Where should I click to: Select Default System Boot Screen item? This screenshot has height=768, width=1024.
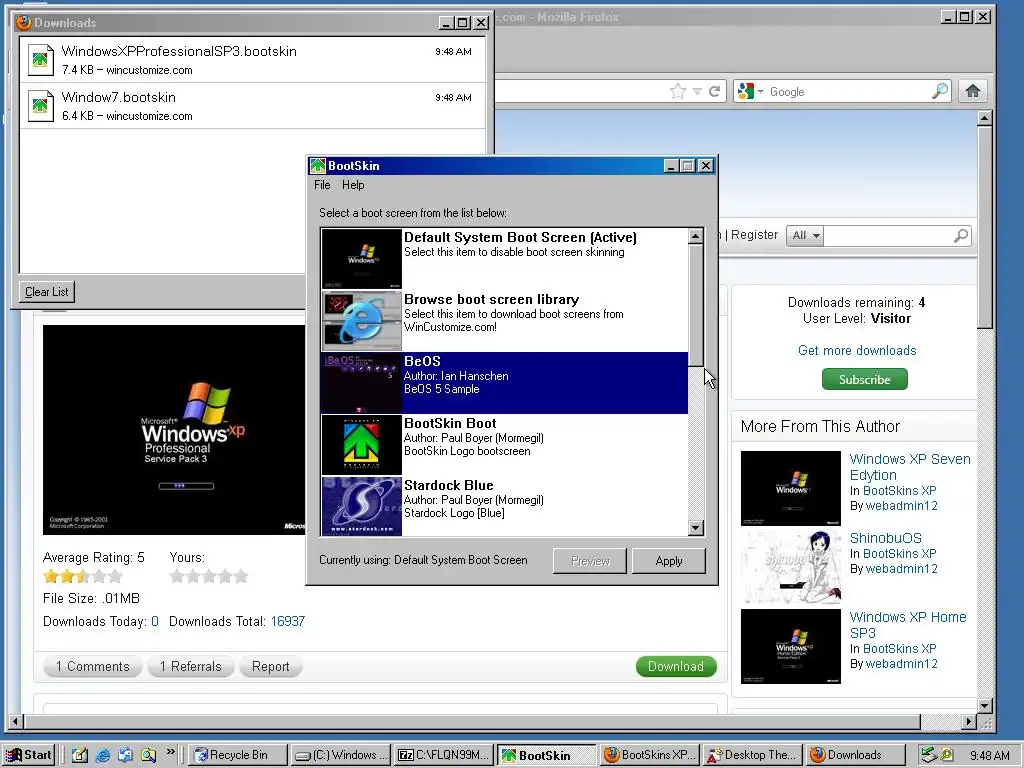504,259
